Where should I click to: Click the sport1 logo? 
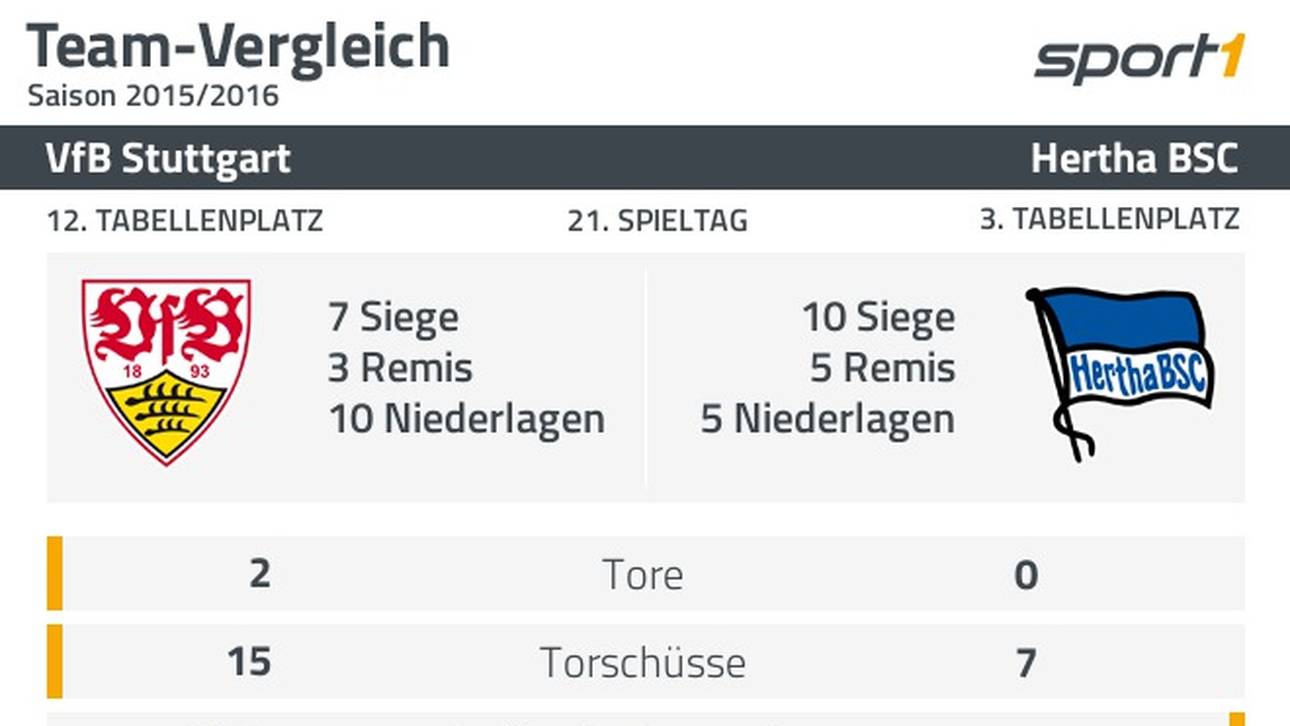coord(1139,60)
